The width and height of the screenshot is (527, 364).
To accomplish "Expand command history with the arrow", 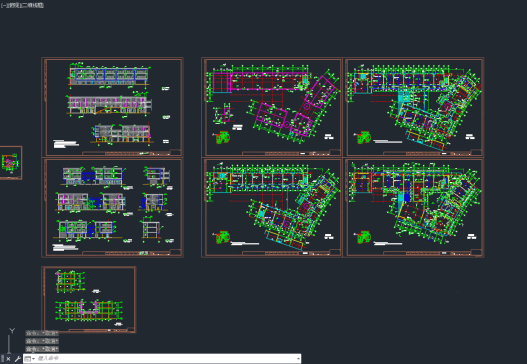I will (298, 359).
